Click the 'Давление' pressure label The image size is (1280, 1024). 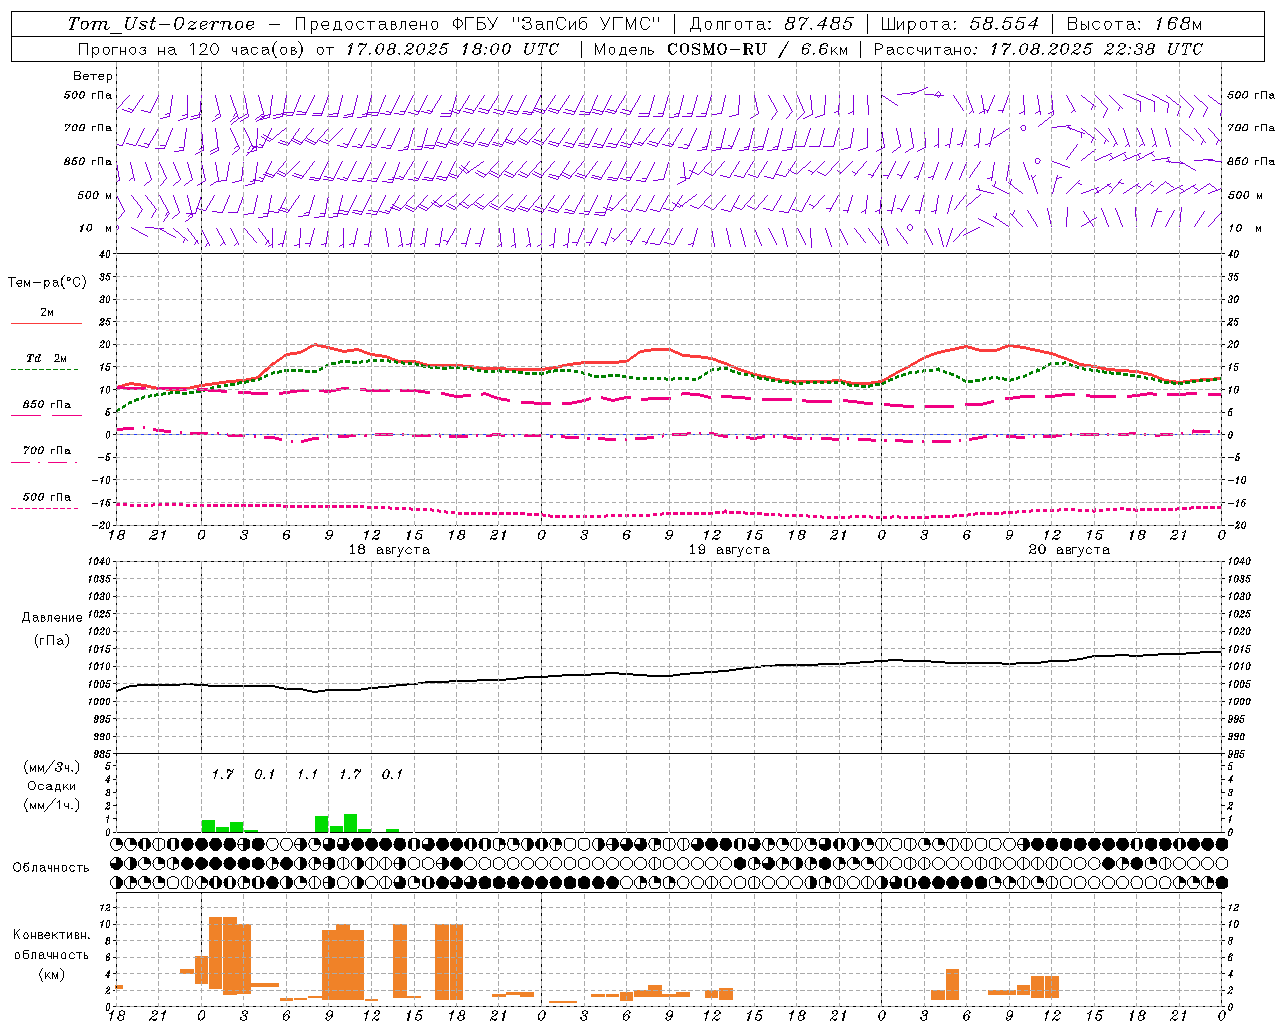tap(52, 618)
